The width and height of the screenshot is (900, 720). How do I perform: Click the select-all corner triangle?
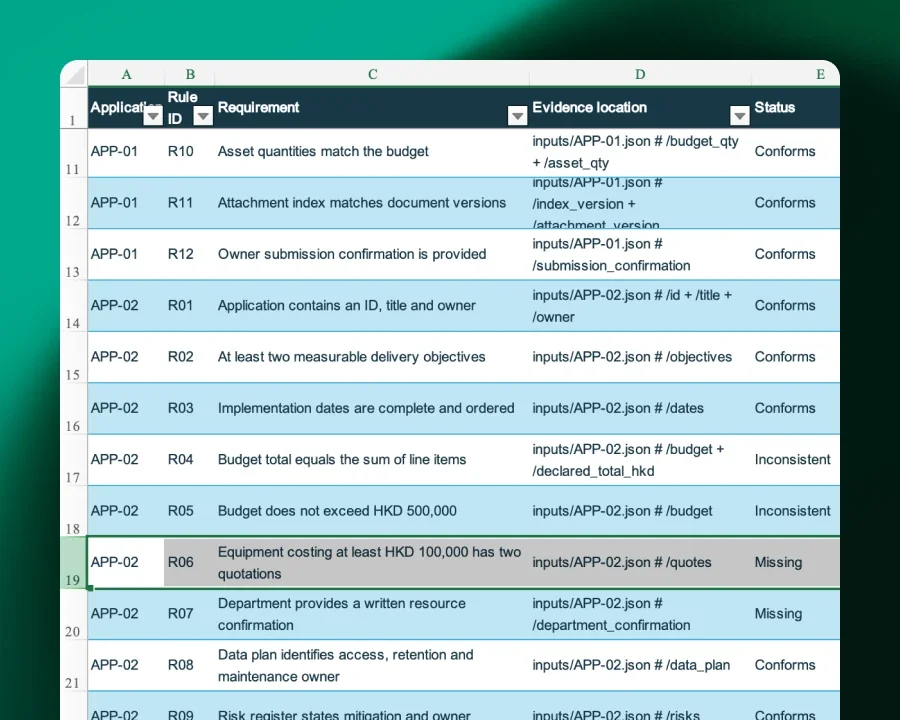[x=75, y=74]
